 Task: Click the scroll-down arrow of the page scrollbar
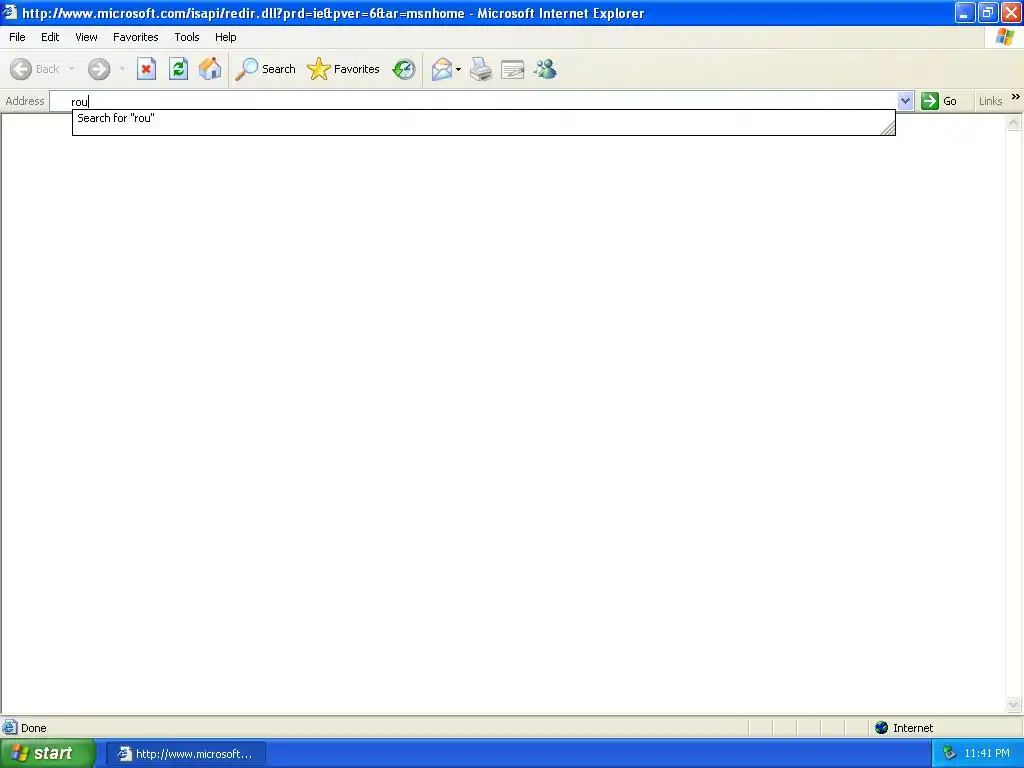(x=1014, y=704)
